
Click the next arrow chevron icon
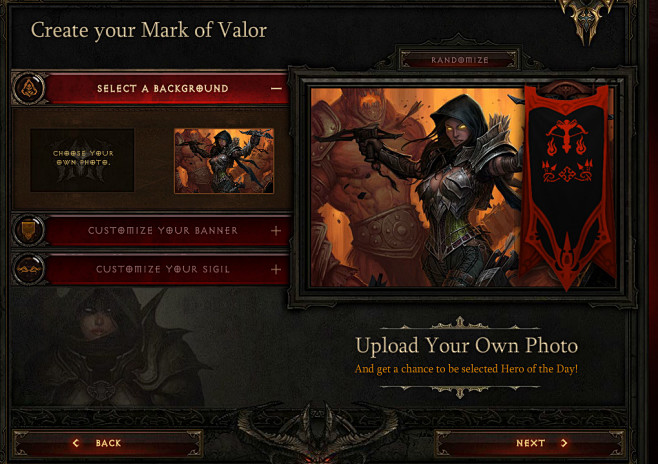564,443
